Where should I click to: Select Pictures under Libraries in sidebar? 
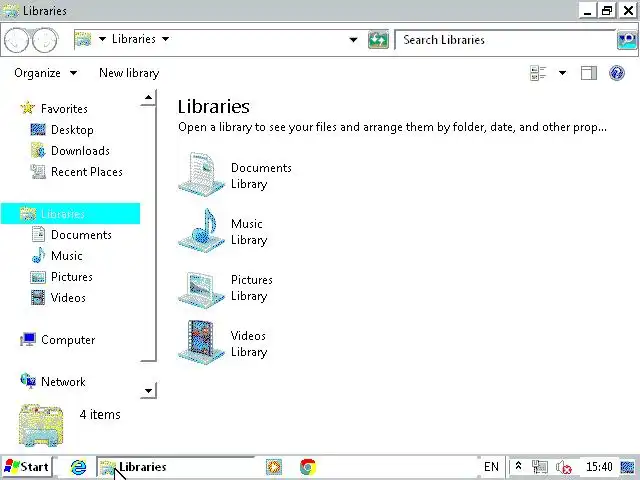[x=62, y=277]
